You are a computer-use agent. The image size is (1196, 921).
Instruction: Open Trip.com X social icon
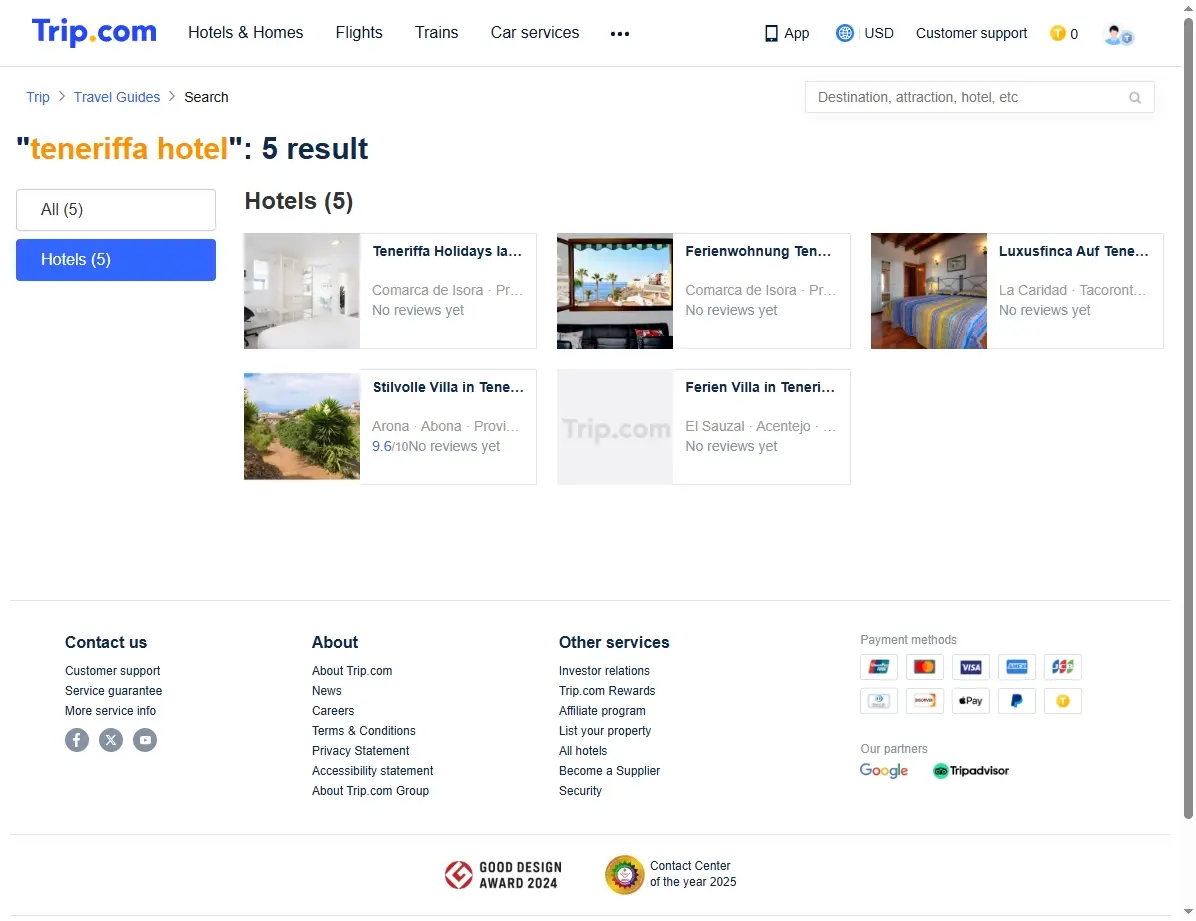pyautogui.click(x=111, y=740)
